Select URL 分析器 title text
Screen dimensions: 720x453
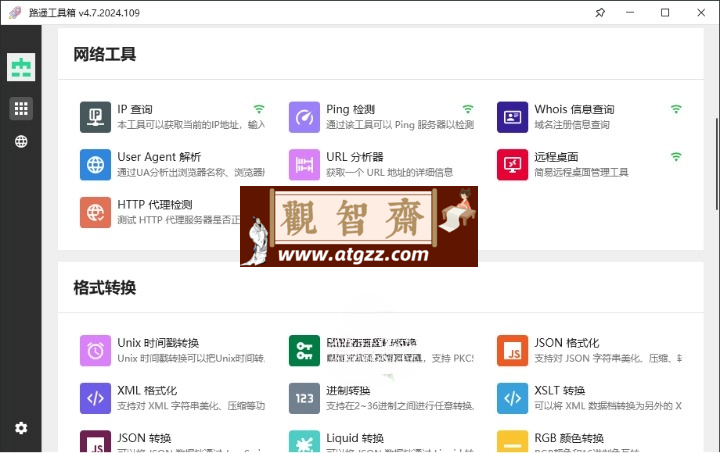click(x=355, y=157)
